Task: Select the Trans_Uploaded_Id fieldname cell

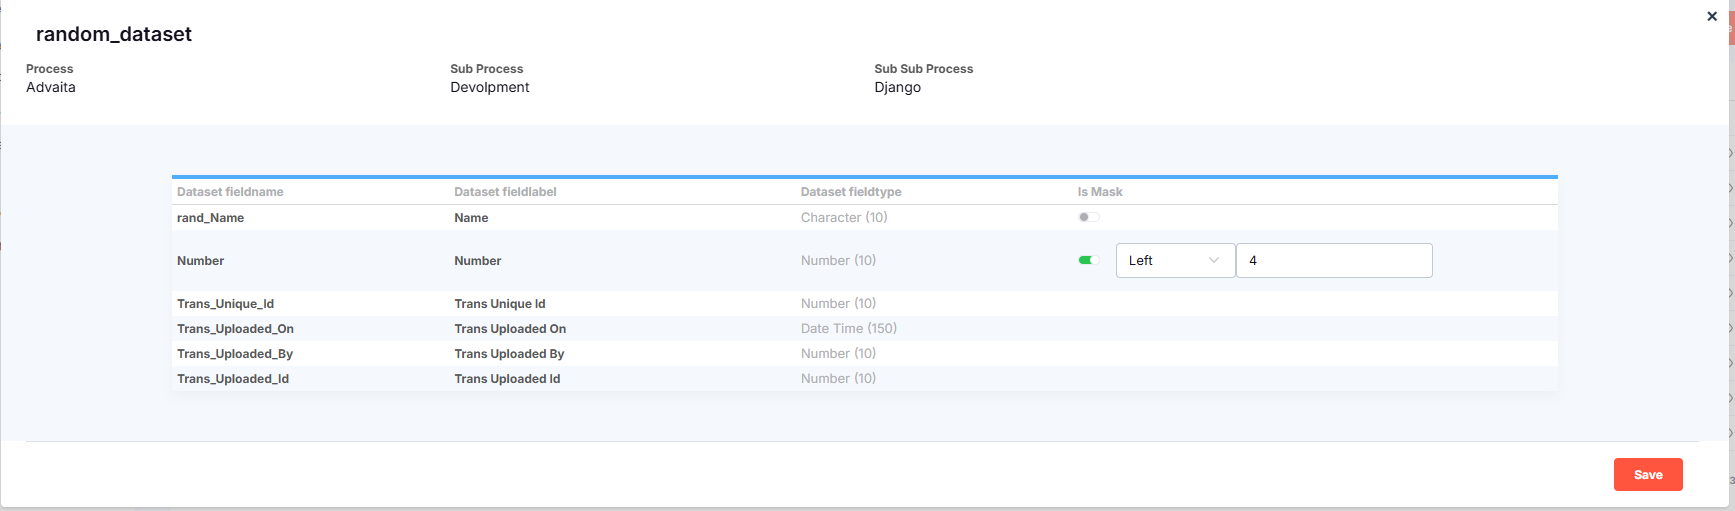Action: tap(233, 379)
